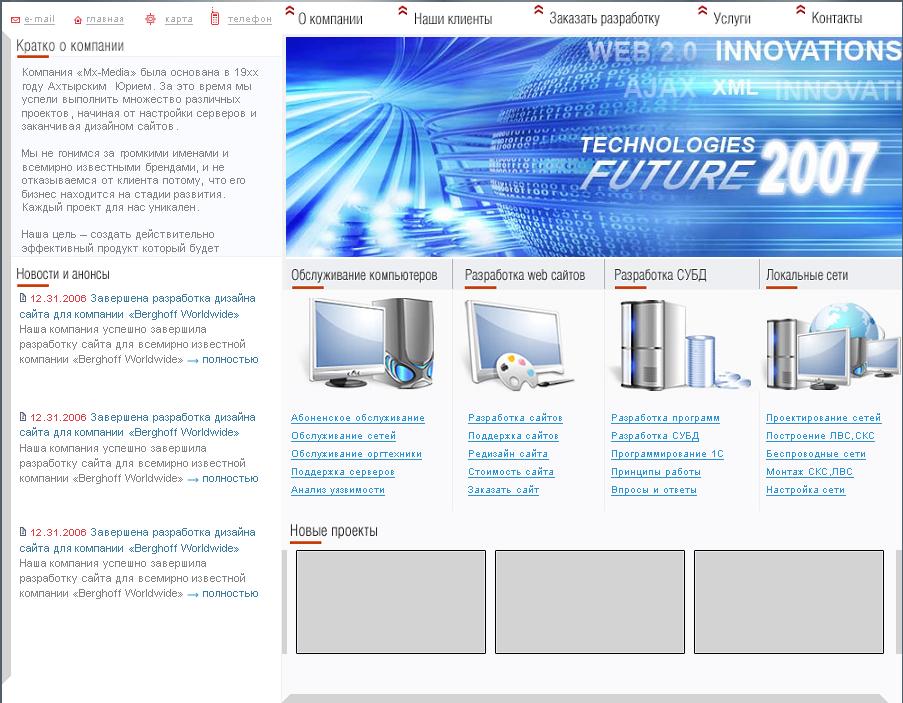The height and width of the screenshot is (703, 903).
Task: Click the e-mail envelope icon
Action: 15,19
